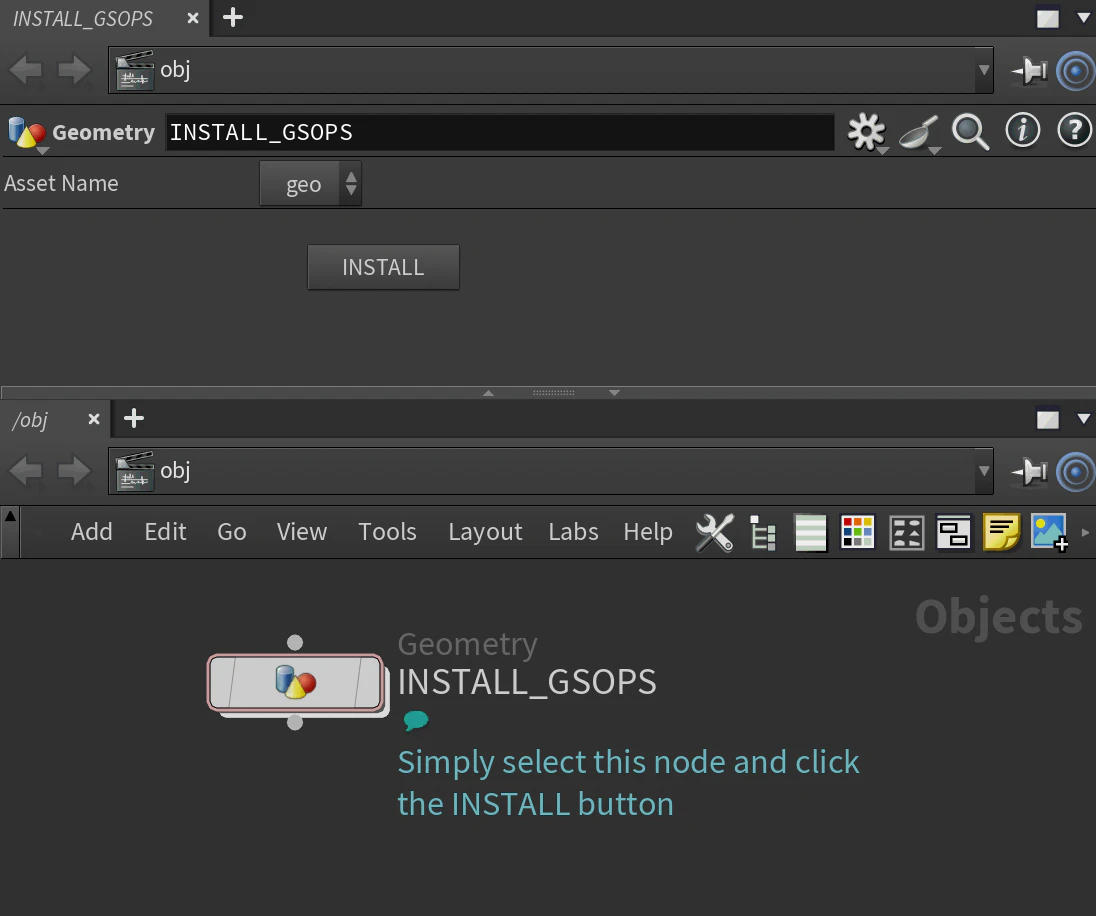Image resolution: width=1096 pixels, height=916 pixels.
Task: Open the Go menu
Action: (x=231, y=532)
